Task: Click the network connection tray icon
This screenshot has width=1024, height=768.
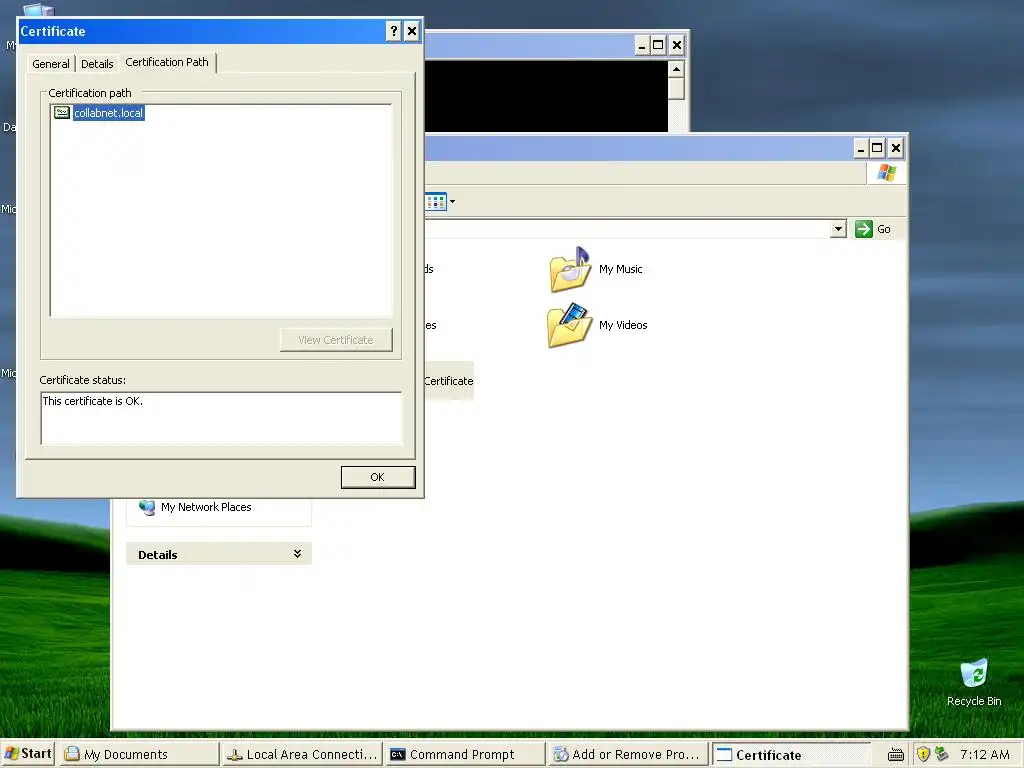Action: (941, 754)
